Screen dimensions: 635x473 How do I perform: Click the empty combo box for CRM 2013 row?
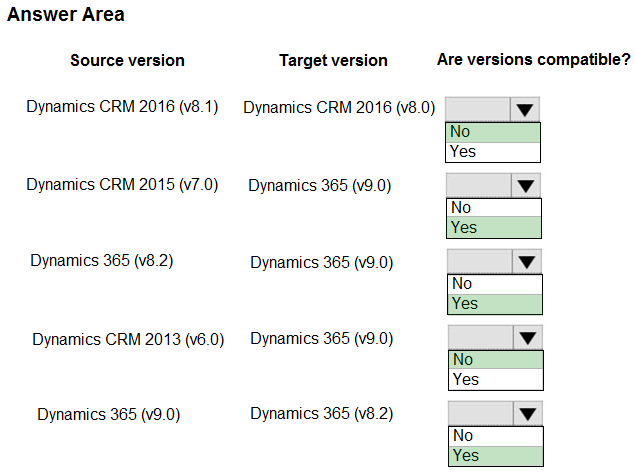click(480, 337)
